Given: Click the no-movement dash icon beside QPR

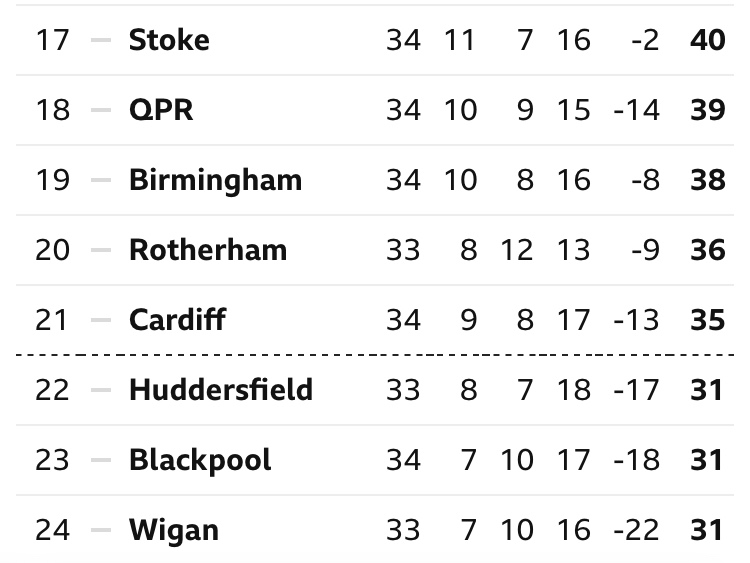Looking at the screenshot, I should coord(100,110).
